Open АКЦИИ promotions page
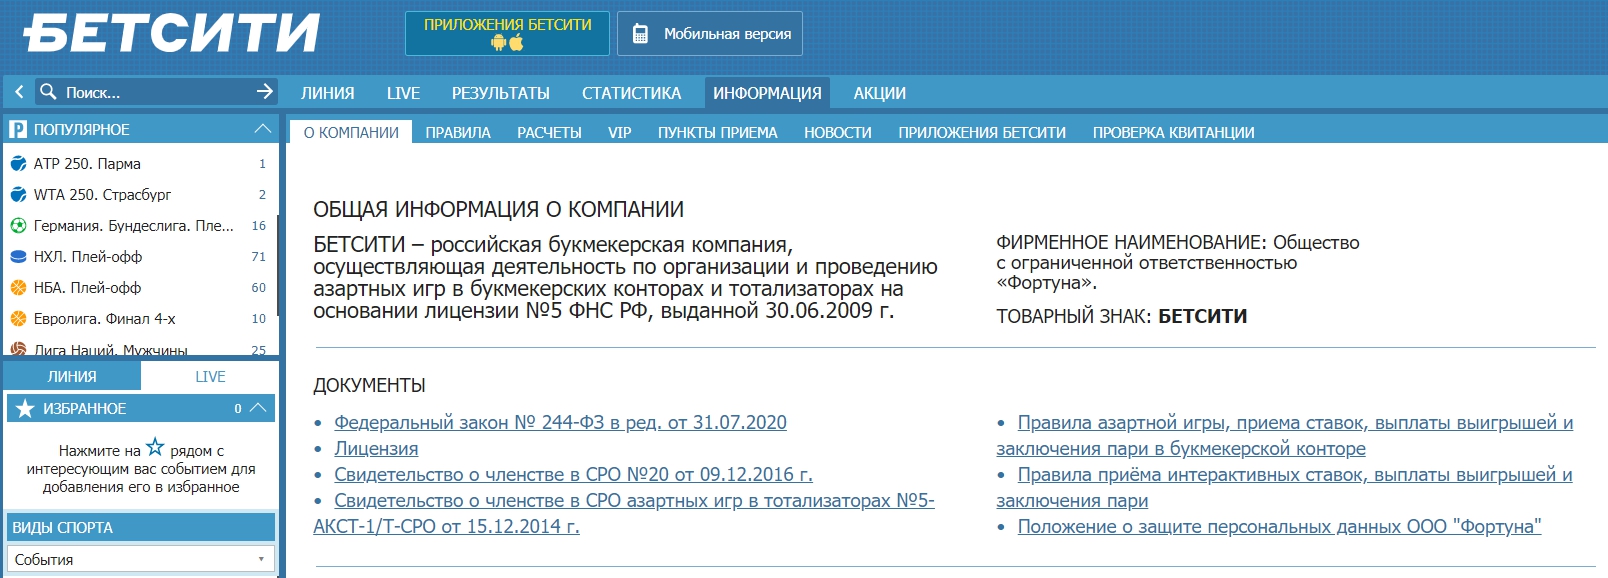The image size is (1608, 578). (x=879, y=93)
